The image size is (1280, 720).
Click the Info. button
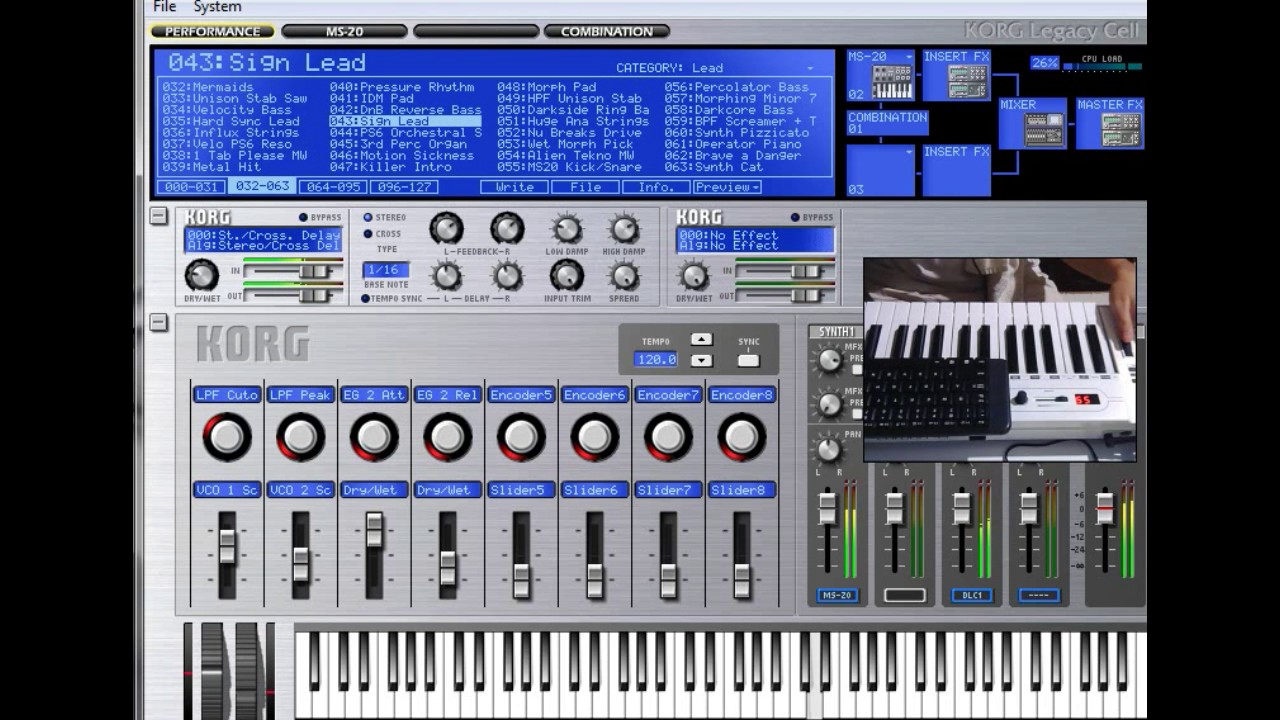[x=656, y=187]
